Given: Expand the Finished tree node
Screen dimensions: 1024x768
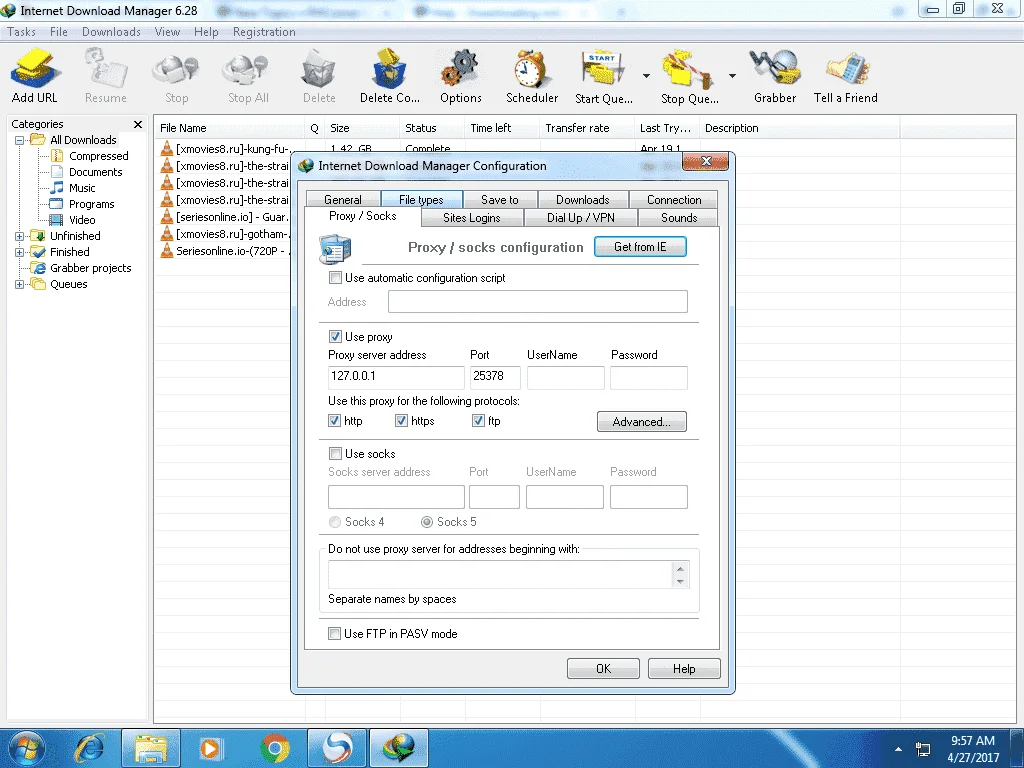Looking at the screenshot, I should click(x=20, y=252).
